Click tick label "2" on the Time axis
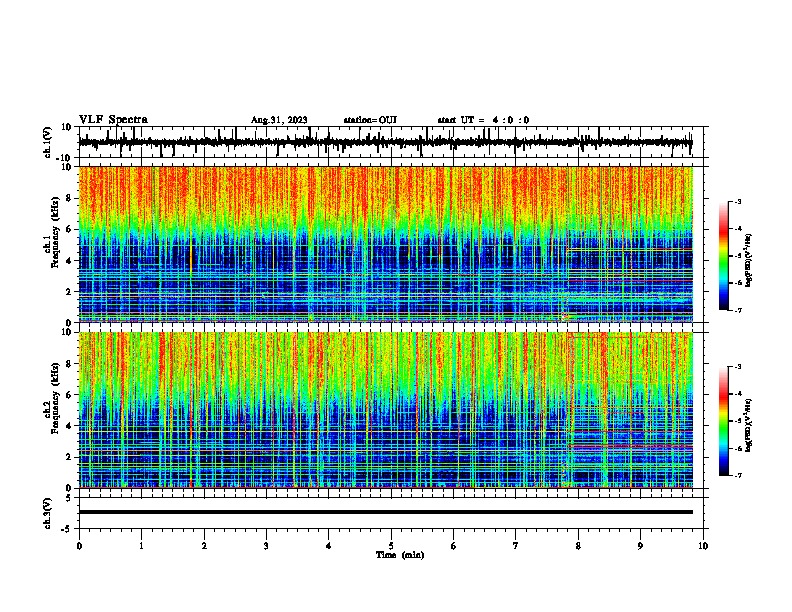 point(204,546)
